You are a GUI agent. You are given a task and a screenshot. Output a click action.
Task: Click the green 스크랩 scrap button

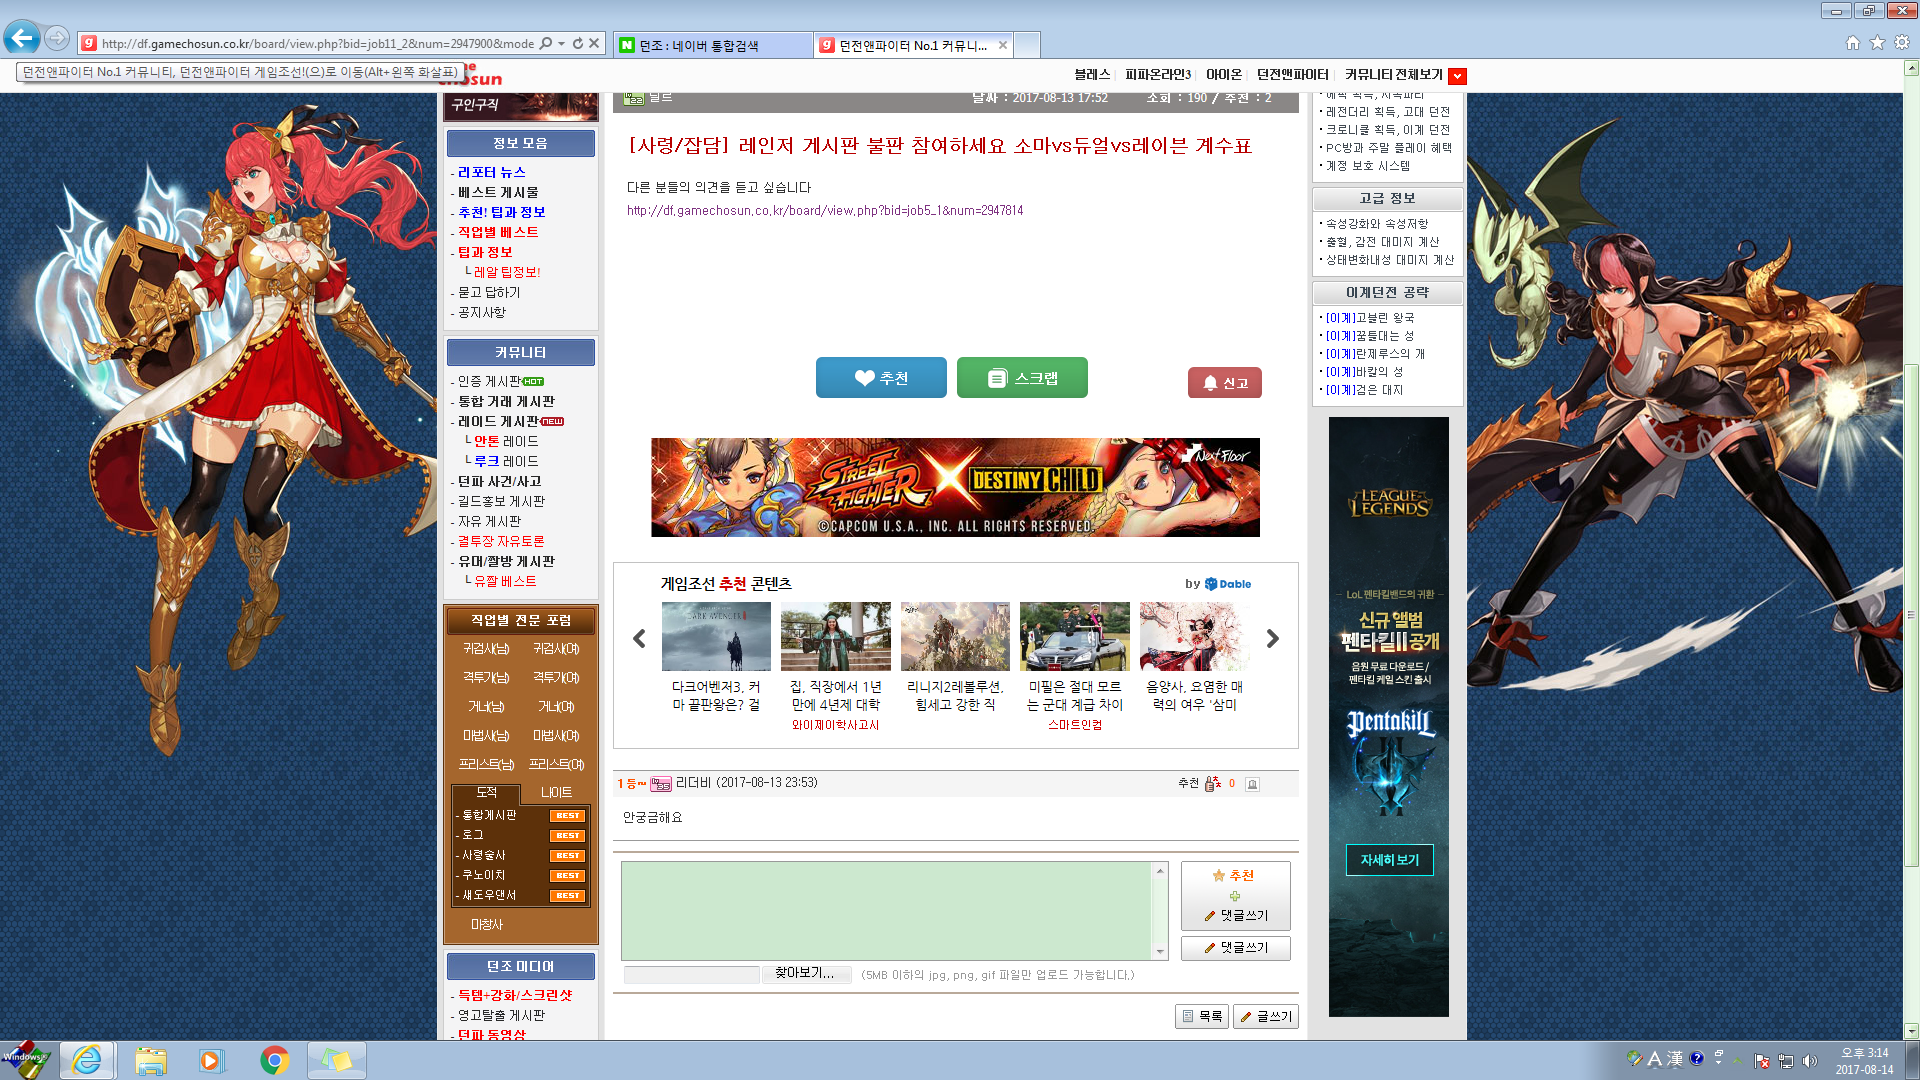(1022, 378)
